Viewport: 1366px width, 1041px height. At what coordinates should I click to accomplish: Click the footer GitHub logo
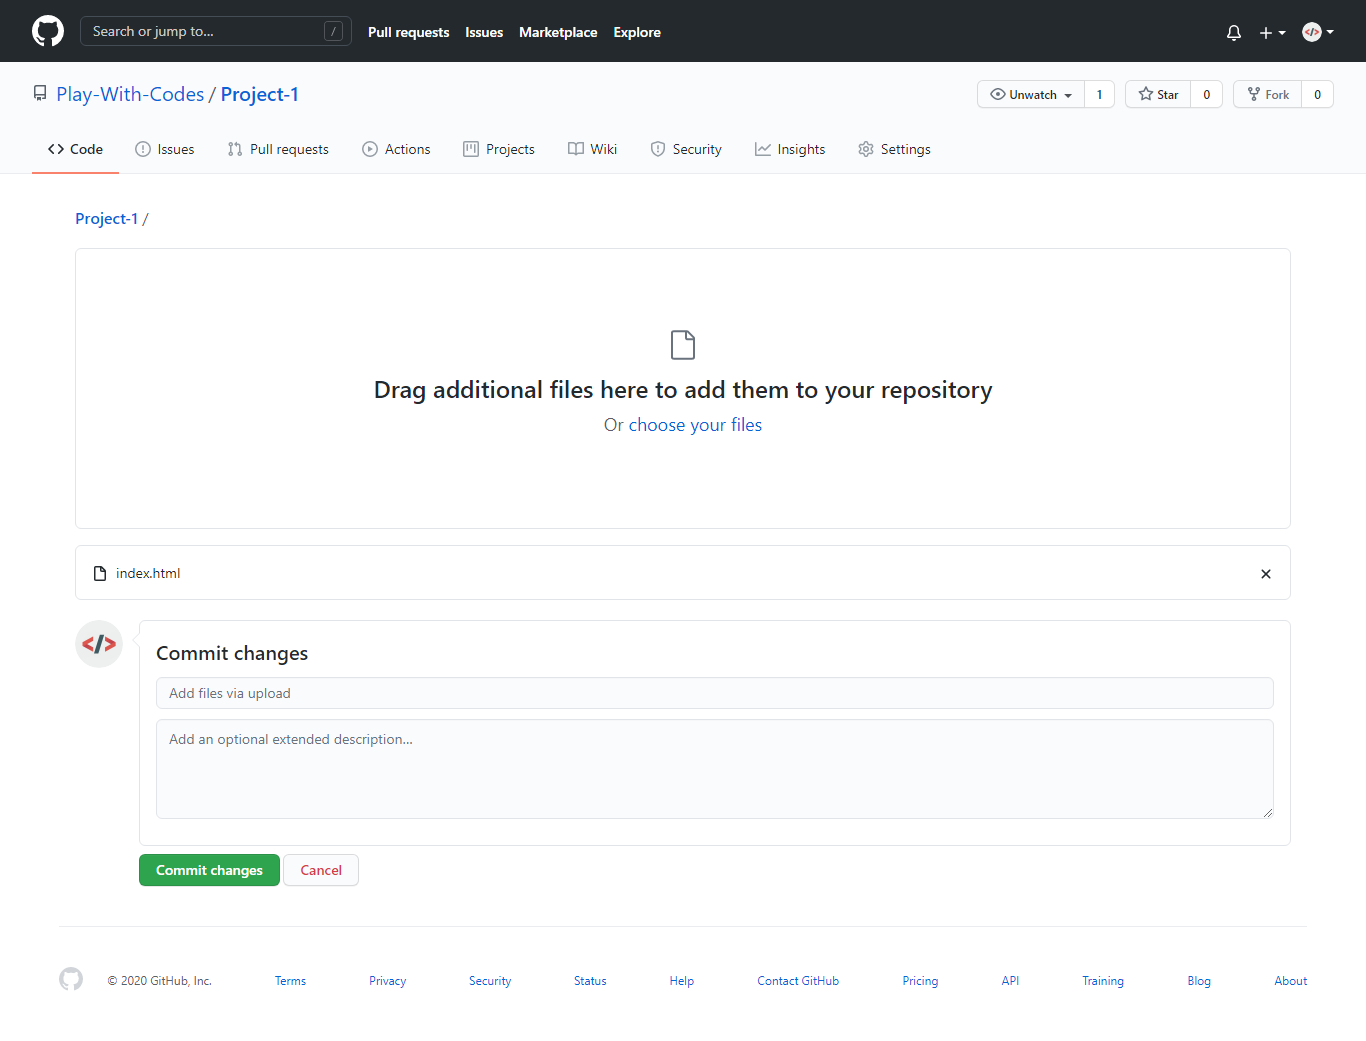[71, 979]
